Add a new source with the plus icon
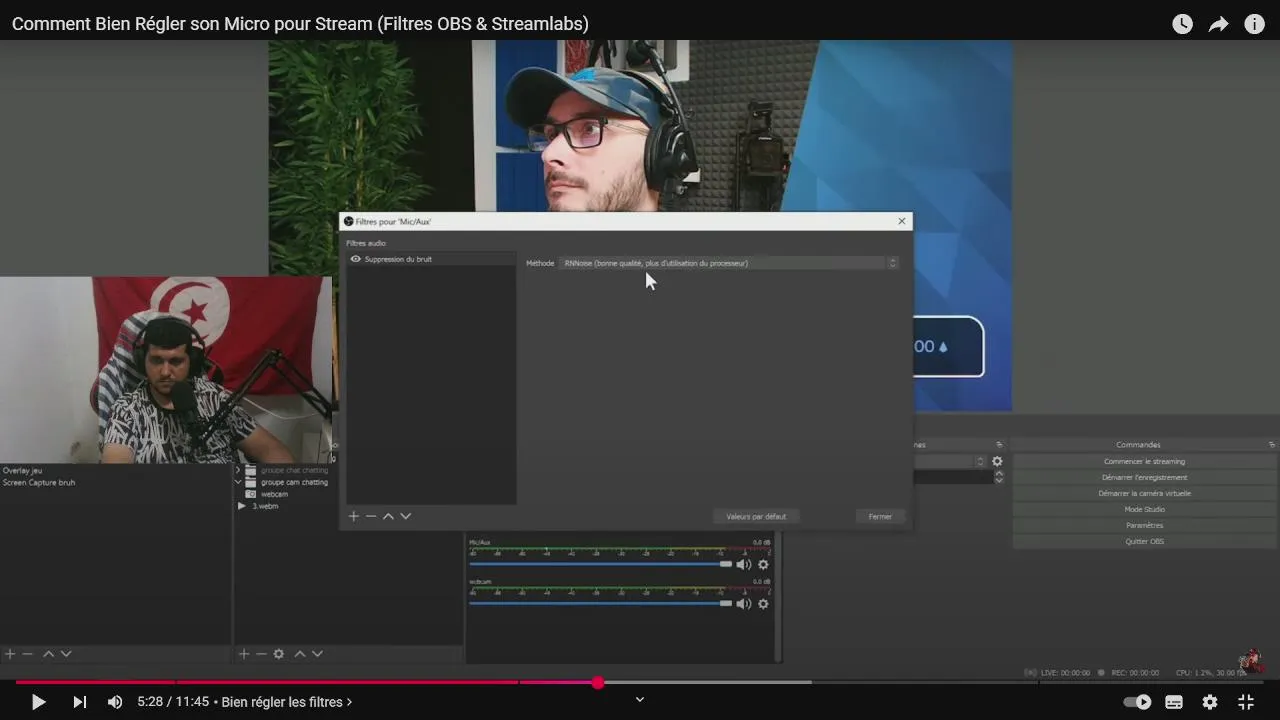This screenshot has width=1280, height=720. click(243, 654)
